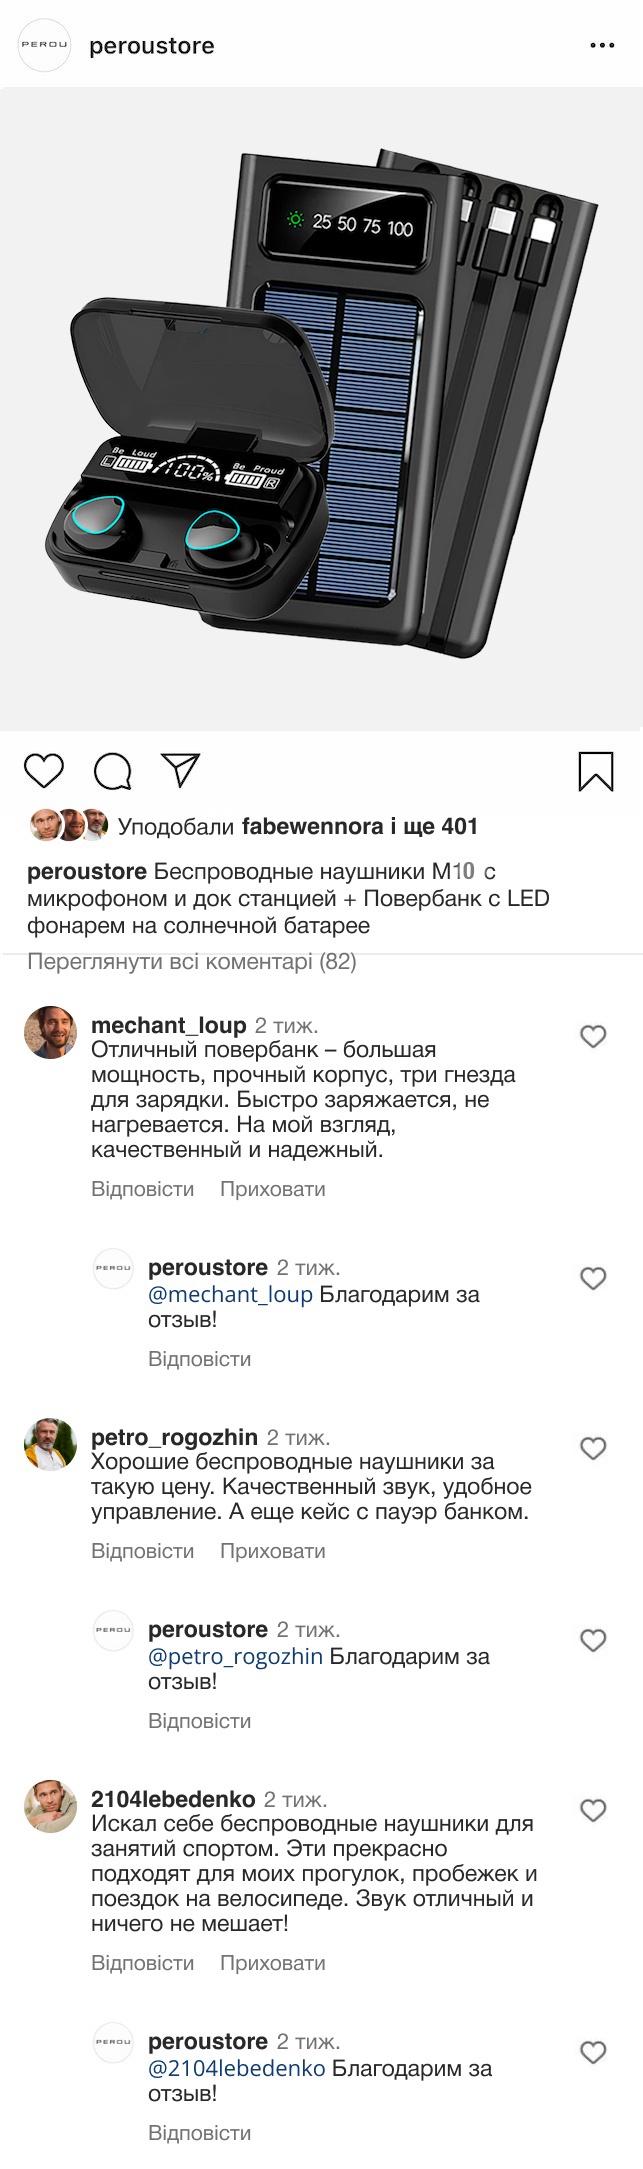Image resolution: width=643 pixels, height=2169 pixels.
Task: Share post using paper plane icon
Action: pos(181,770)
